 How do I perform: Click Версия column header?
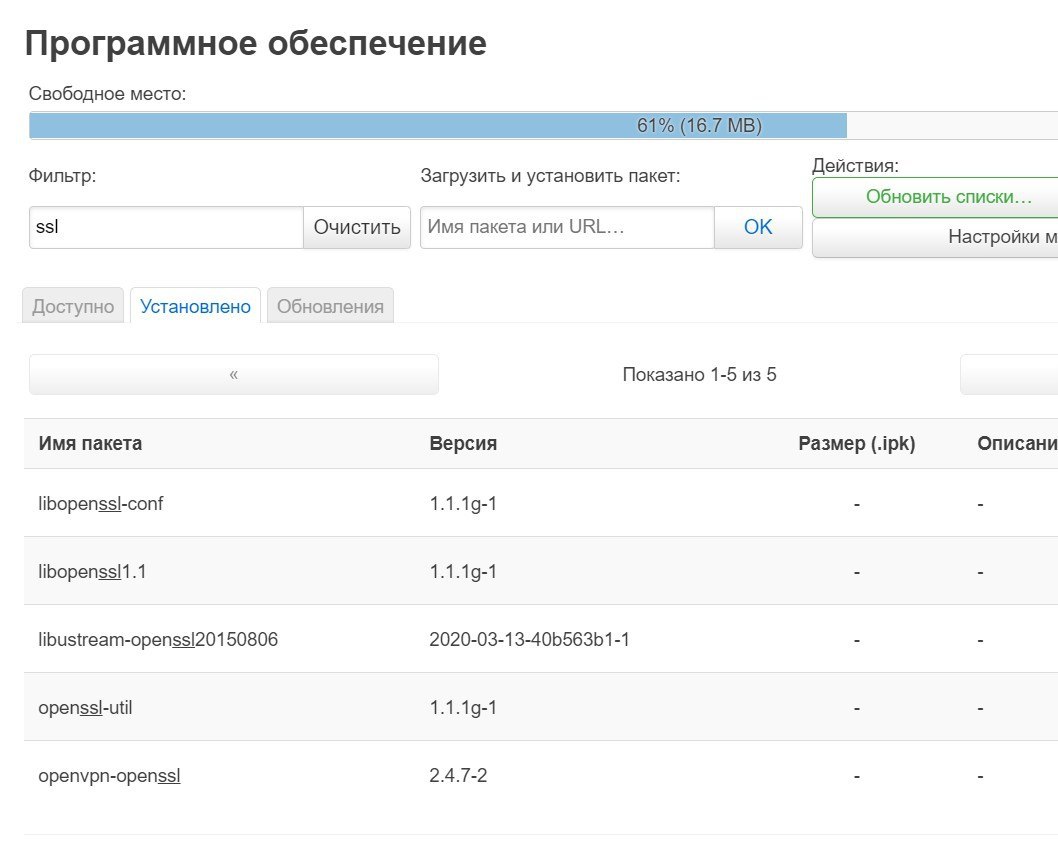tap(463, 444)
